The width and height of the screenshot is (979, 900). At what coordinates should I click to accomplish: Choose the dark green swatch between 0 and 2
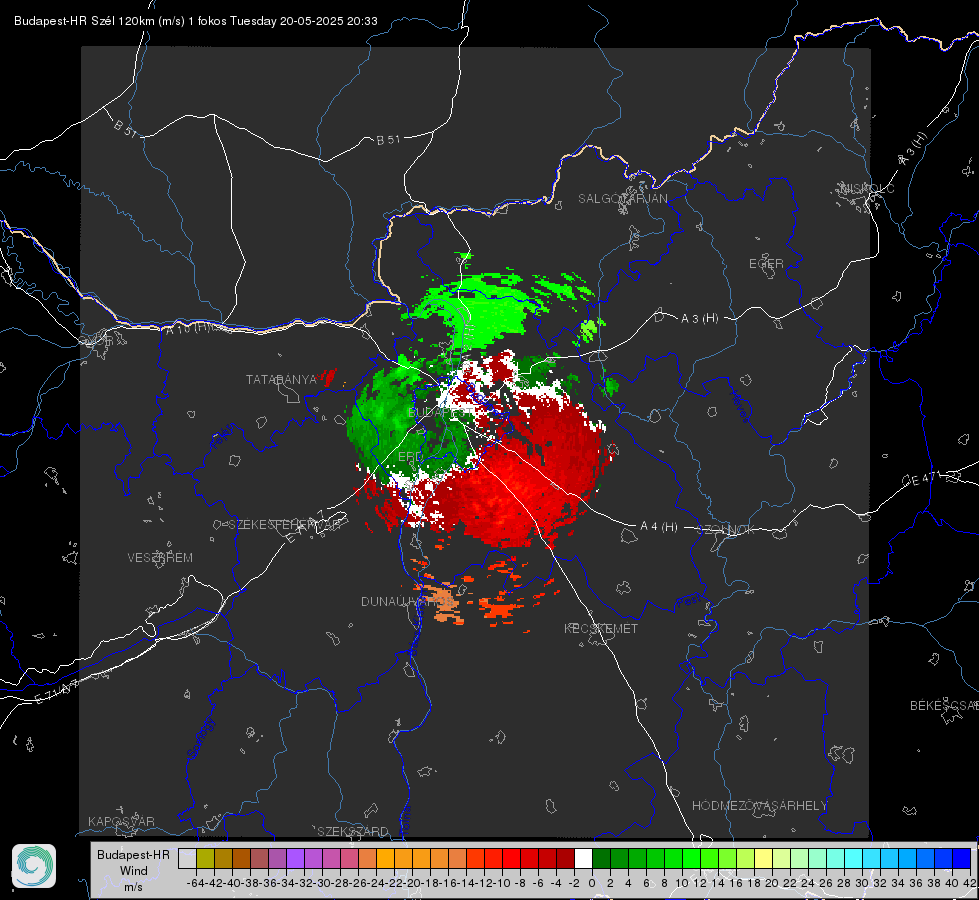click(x=601, y=858)
